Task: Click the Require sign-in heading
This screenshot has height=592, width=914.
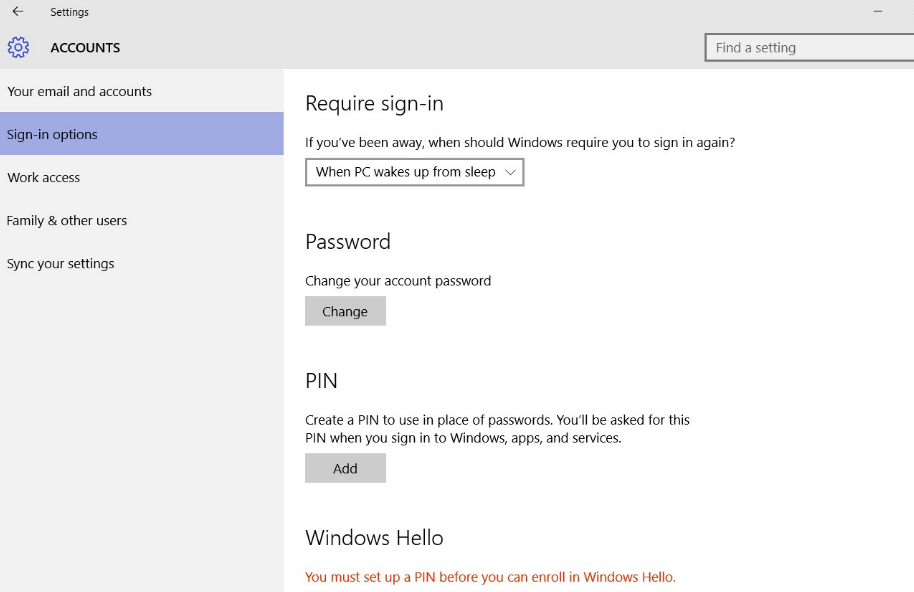Action: coord(374,104)
